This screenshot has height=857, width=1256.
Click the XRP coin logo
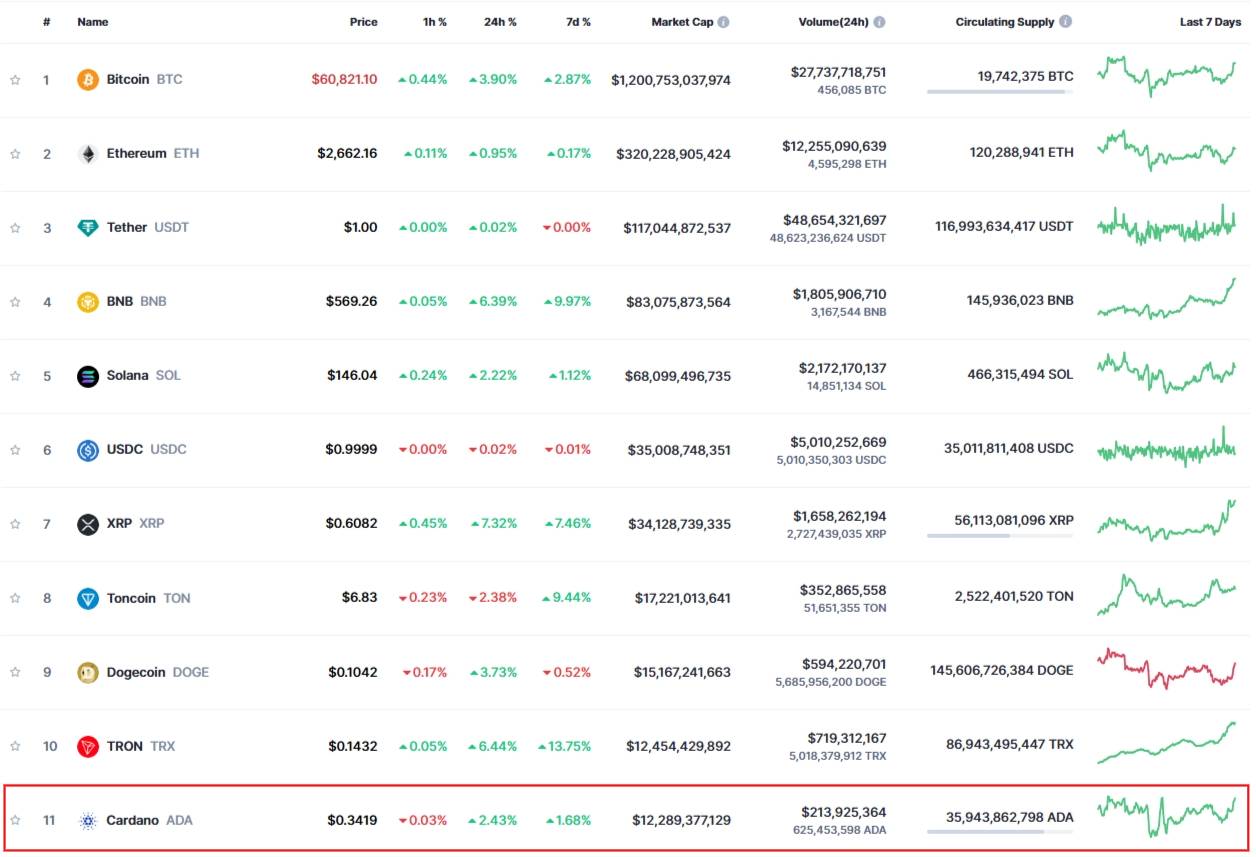pyautogui.click(x=88, y=524)
